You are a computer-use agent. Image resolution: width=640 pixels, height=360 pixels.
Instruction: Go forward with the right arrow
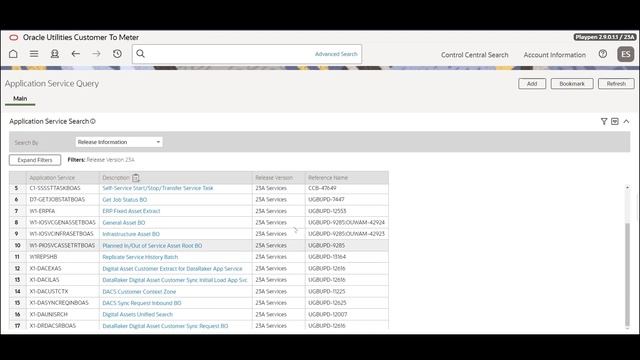(96, 54)
